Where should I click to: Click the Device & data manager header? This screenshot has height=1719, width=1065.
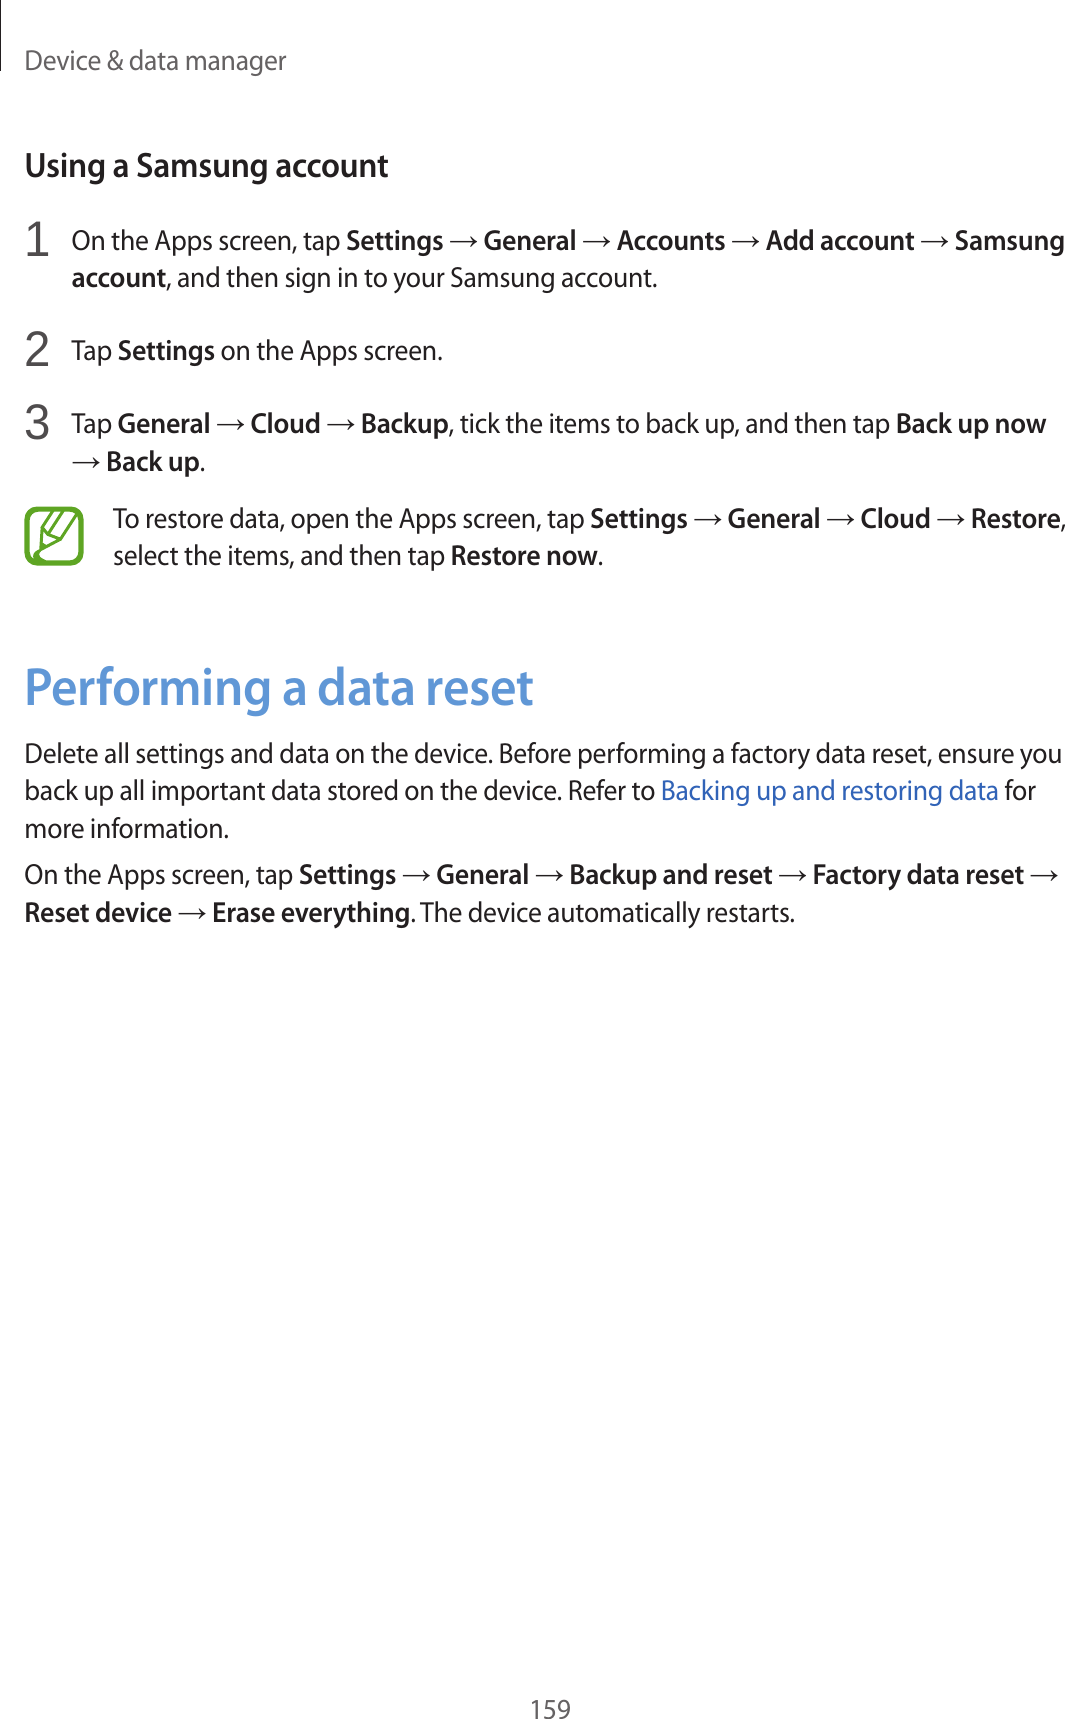click(x=155, y=61)
